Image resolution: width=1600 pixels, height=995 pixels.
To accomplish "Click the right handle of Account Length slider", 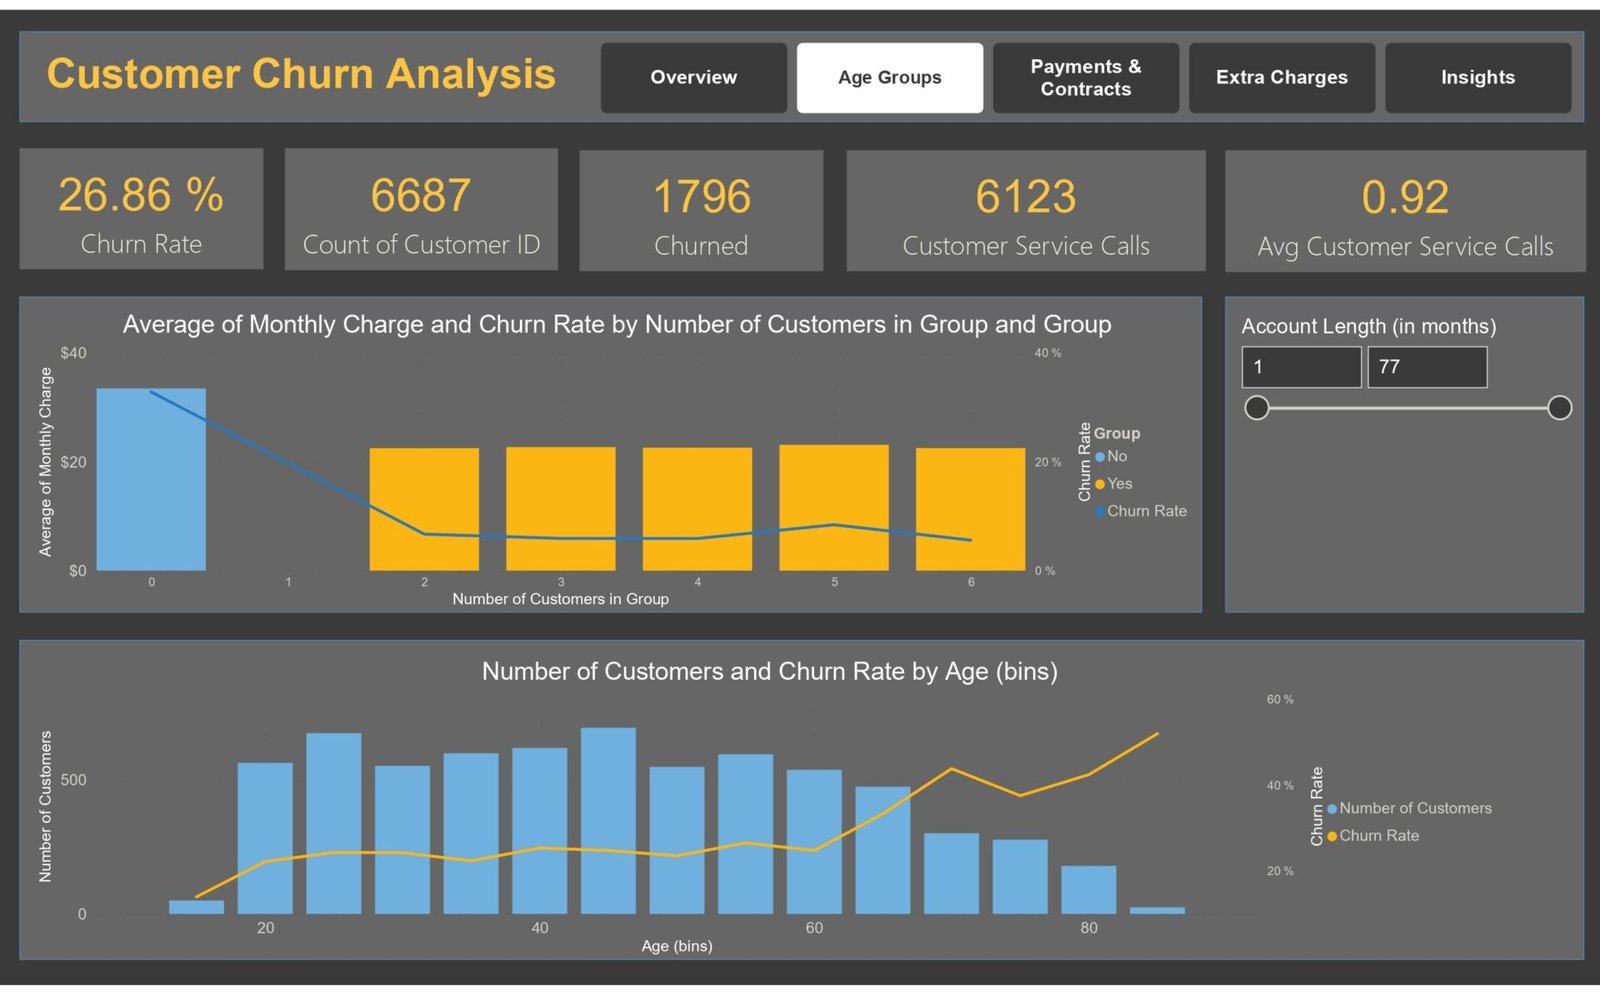I will coord(1559,408).
